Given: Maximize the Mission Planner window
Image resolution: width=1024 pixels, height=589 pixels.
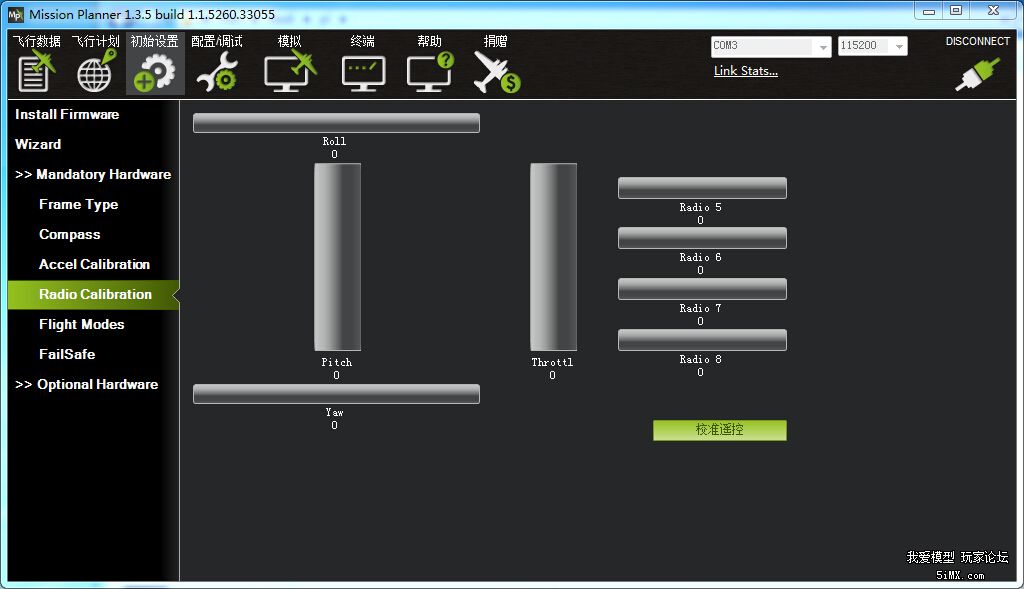Looking at the screenshot, I should [956, 11].
